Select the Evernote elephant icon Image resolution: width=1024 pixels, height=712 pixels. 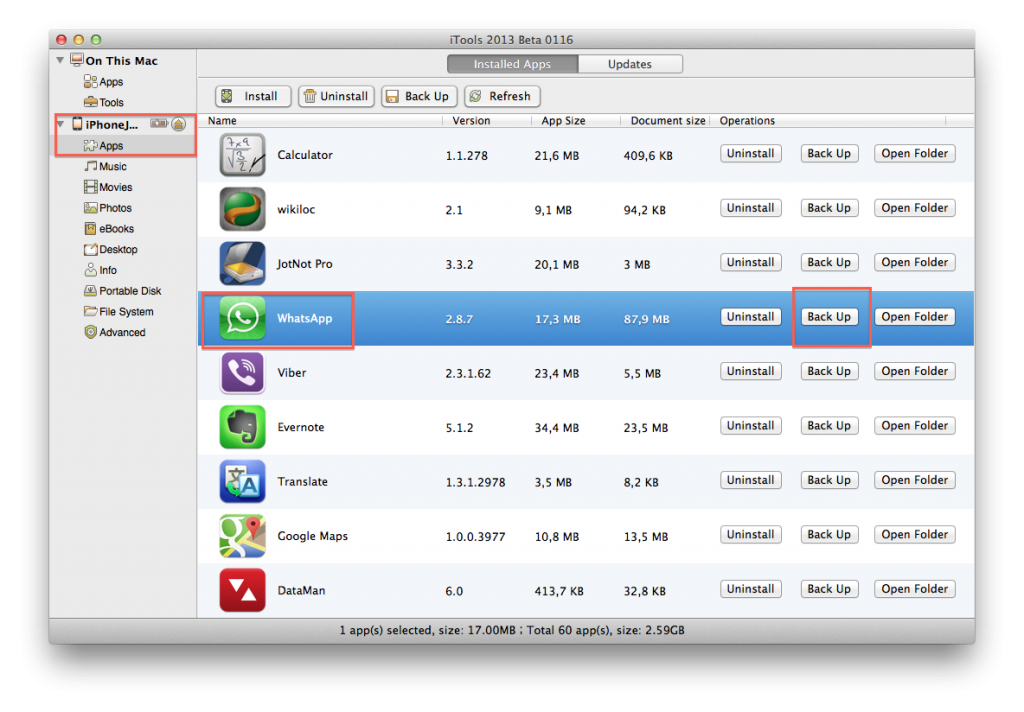(x=242, y=427)
